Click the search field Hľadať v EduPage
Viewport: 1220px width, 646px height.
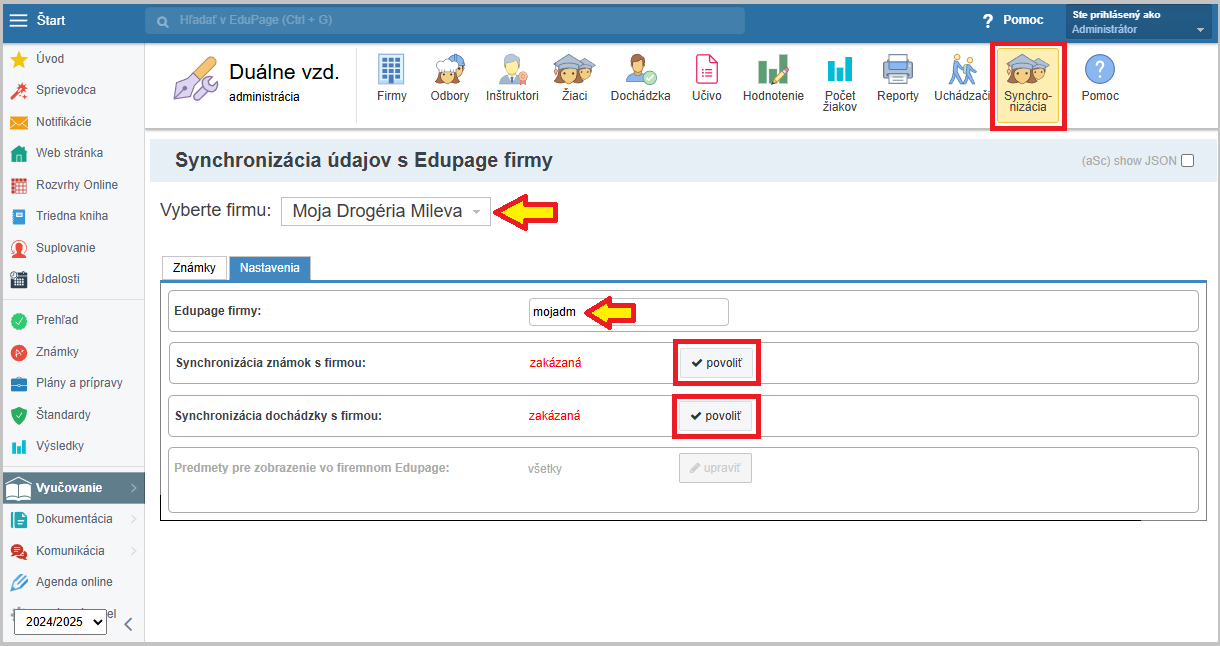point(445,20)
